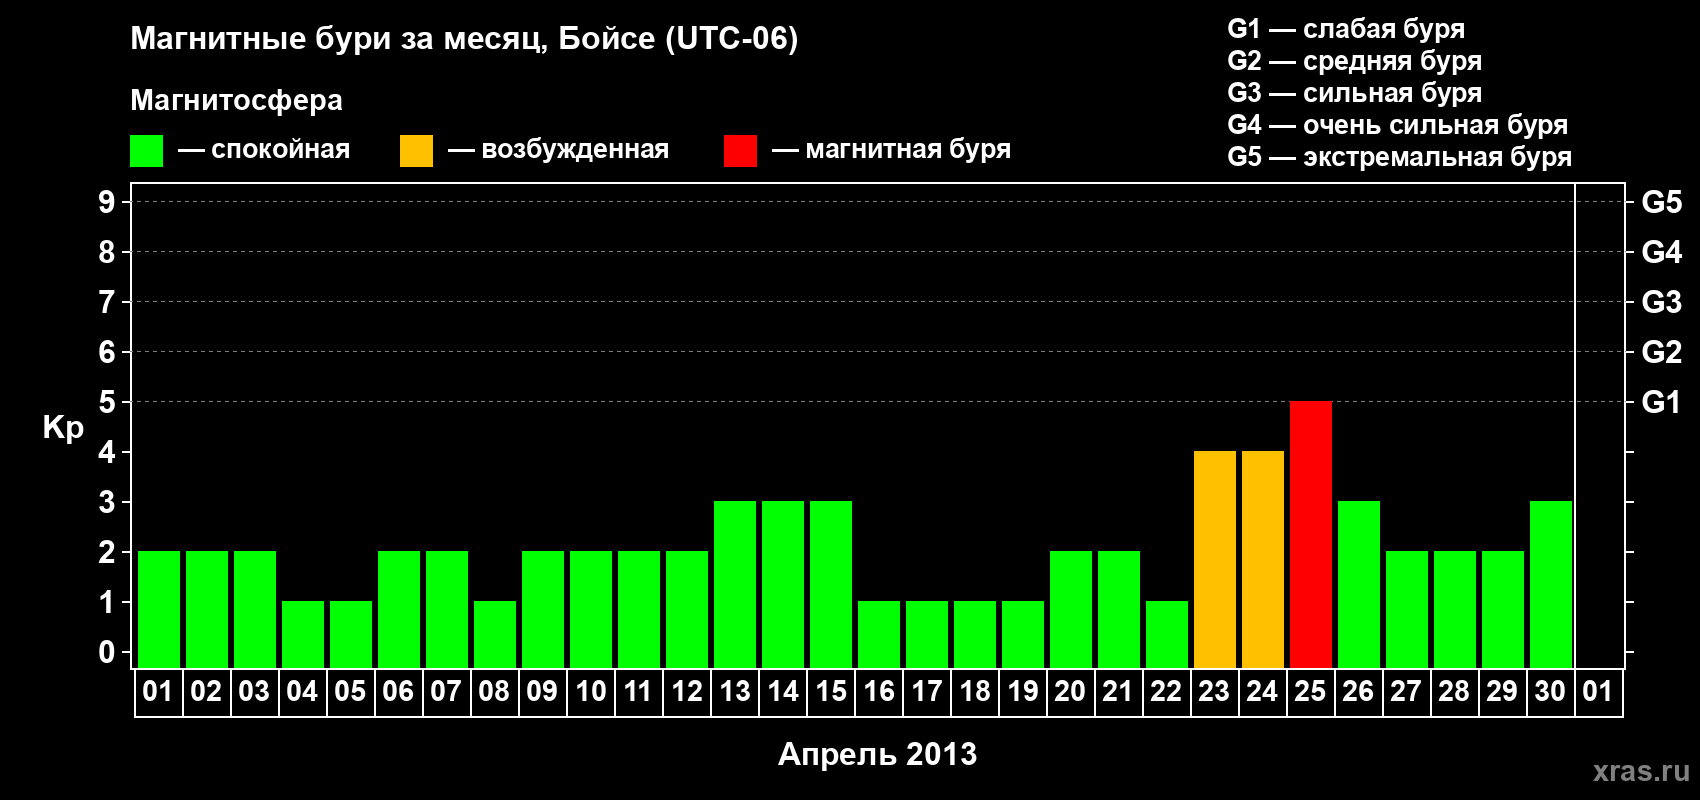Click the Kp value 9 on left axis
The image size is (1700, 800).
click(x=107, y=202)
